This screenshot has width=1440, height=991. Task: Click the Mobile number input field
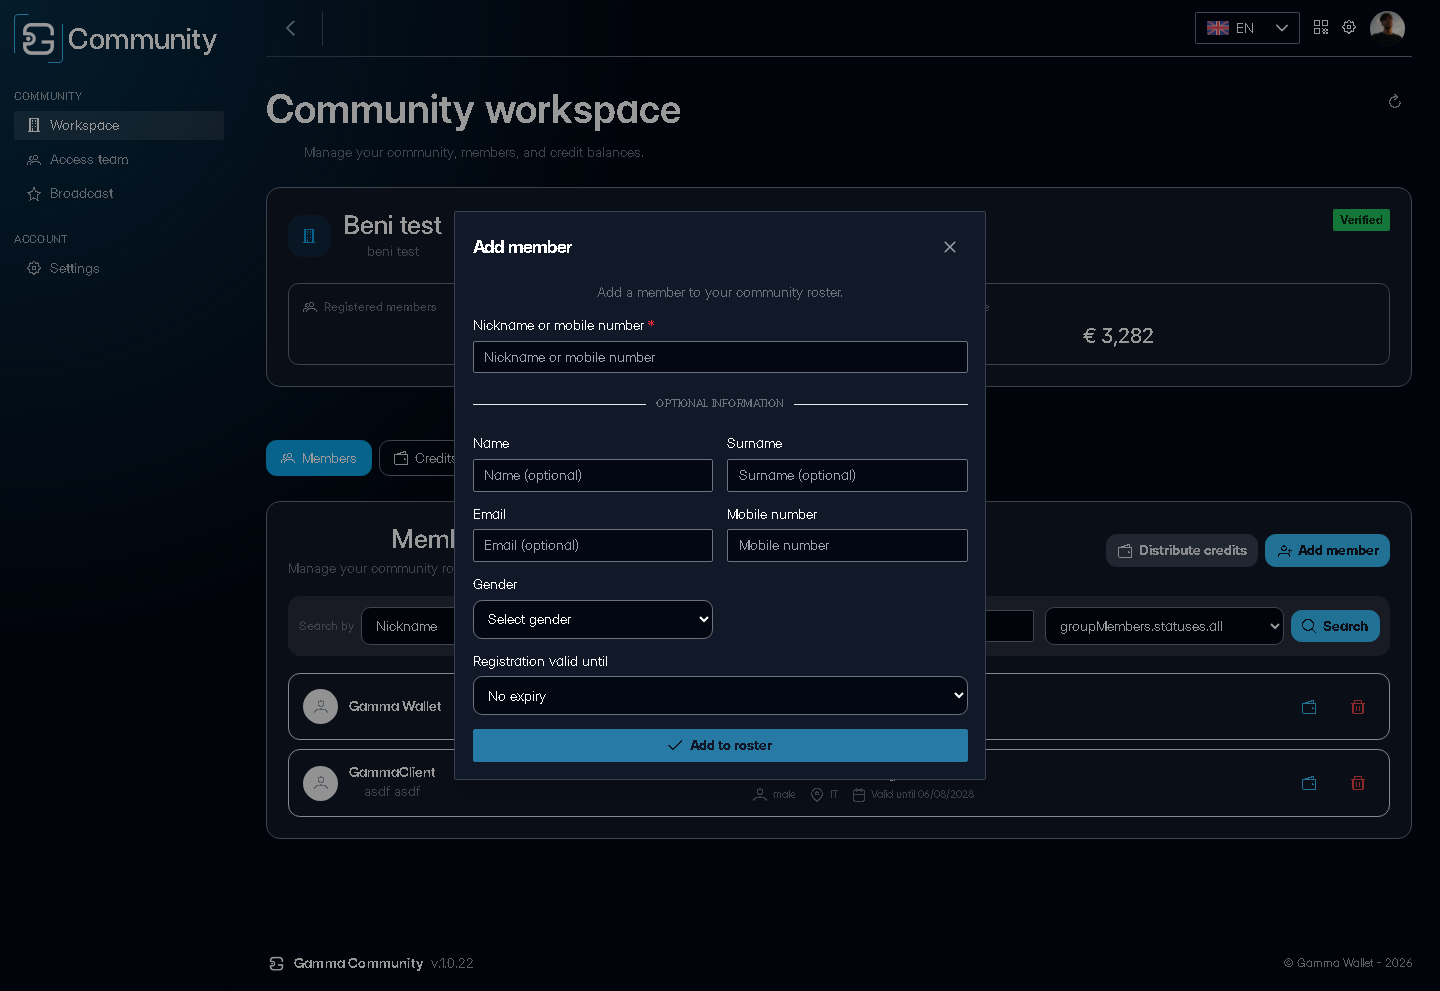click(847, 545)
